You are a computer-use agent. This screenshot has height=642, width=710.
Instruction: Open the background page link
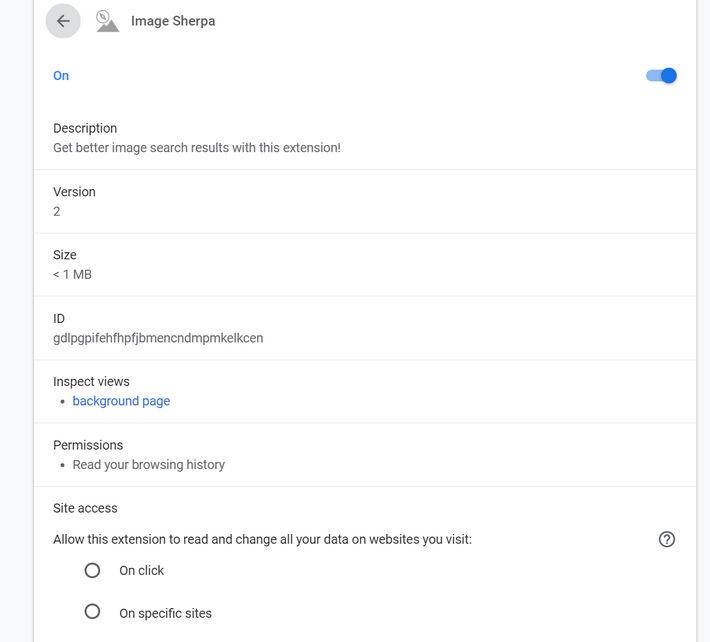121,401
